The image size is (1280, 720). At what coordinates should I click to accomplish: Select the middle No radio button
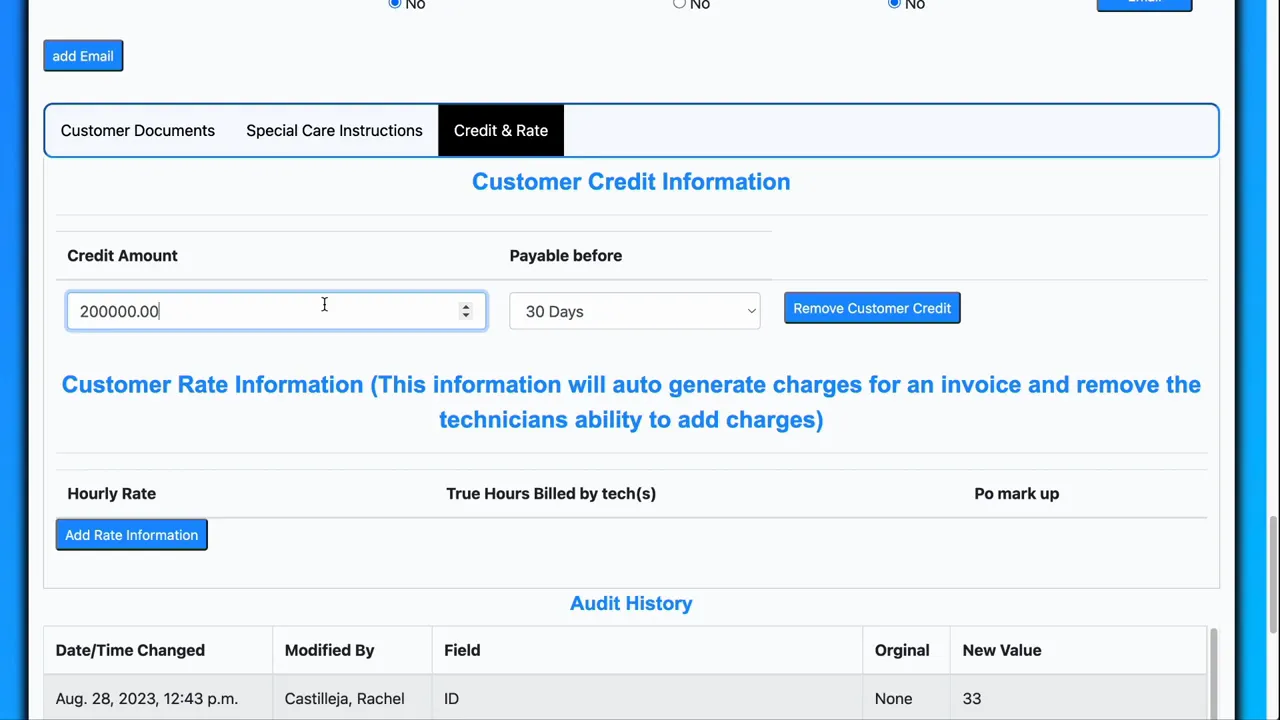679,4
